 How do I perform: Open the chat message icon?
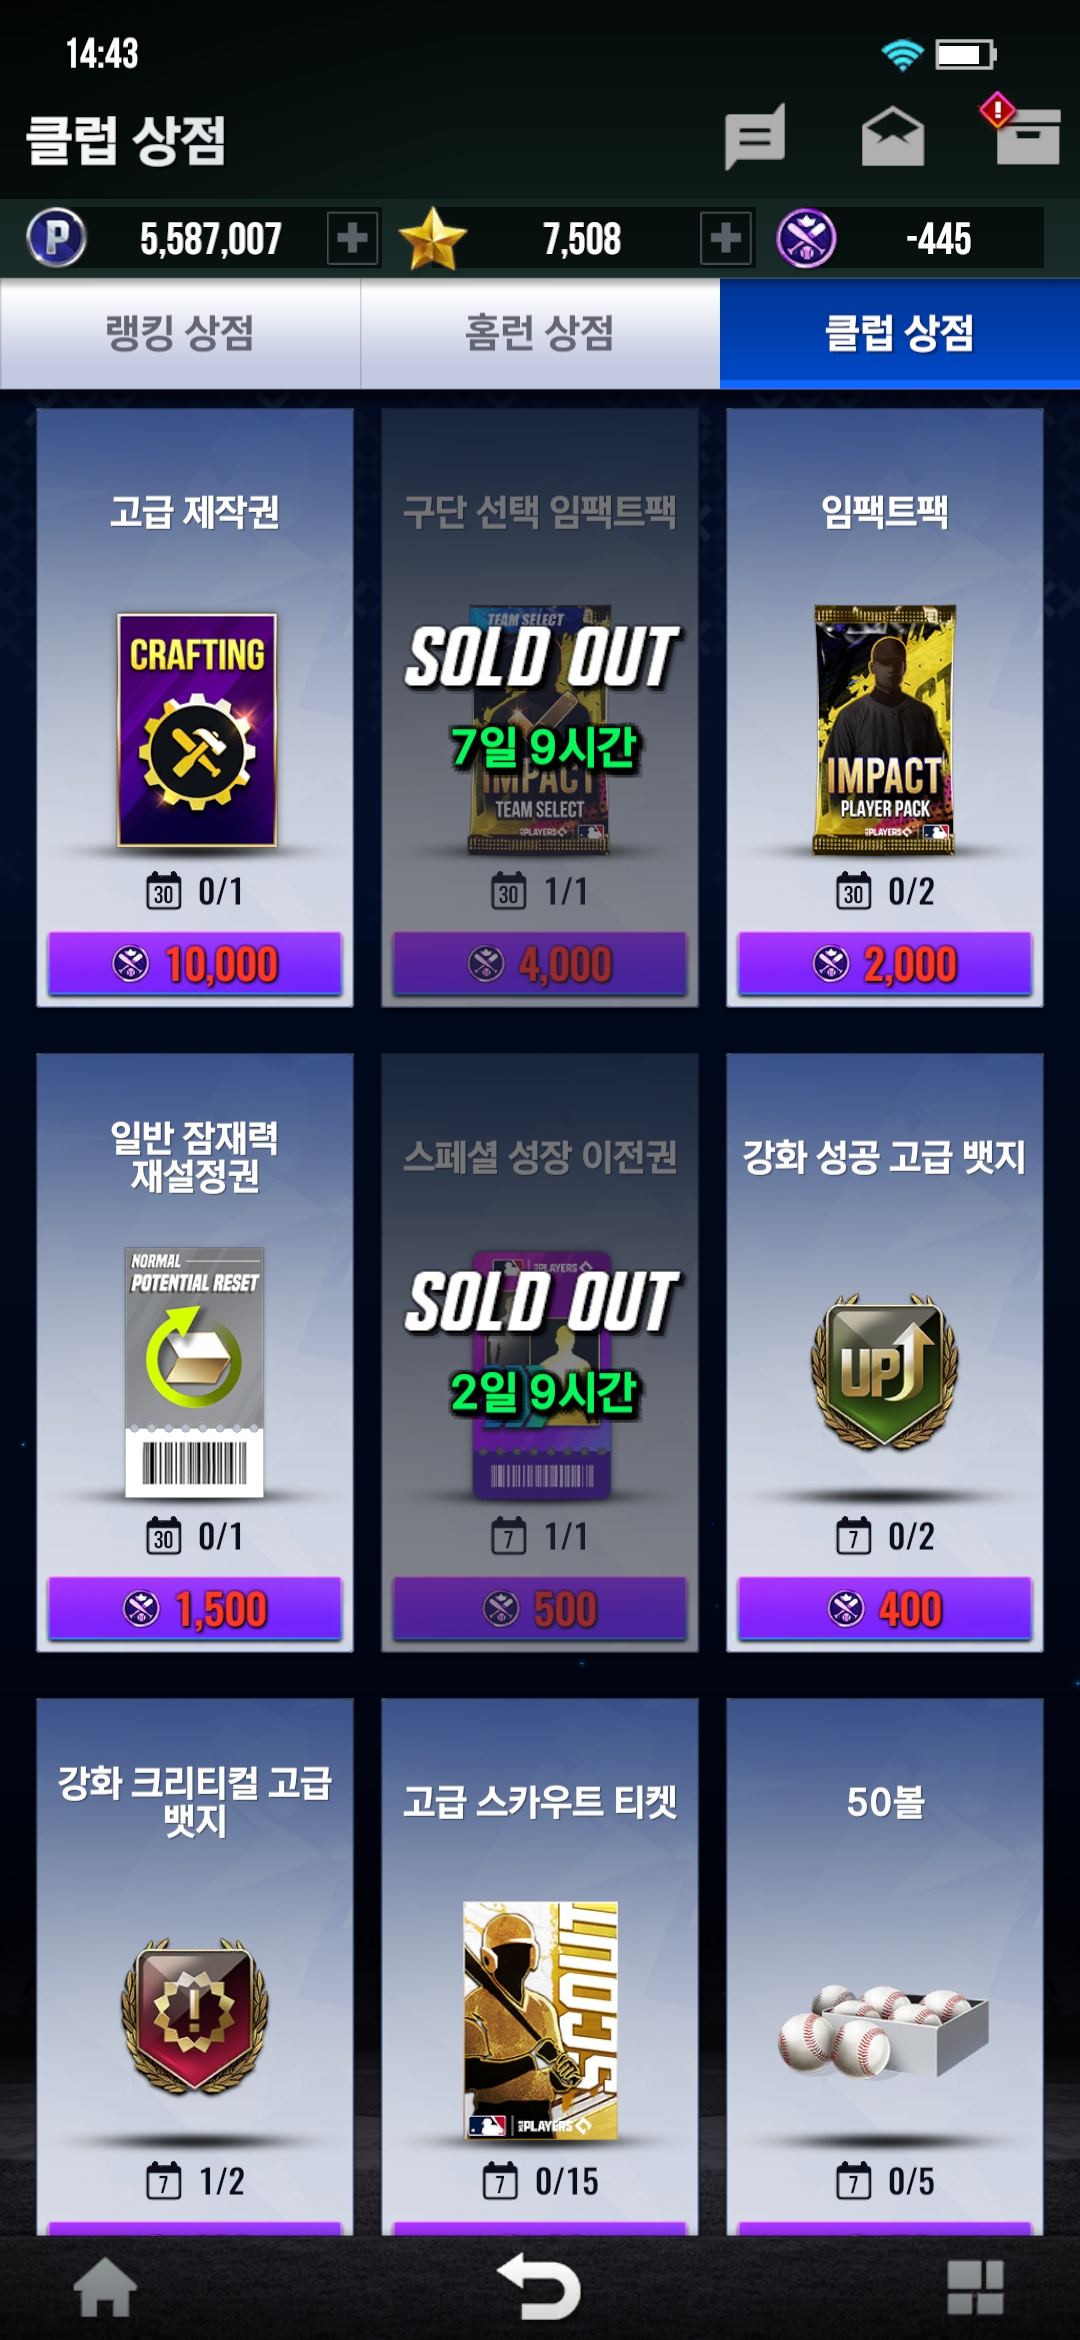click(755, 137)
